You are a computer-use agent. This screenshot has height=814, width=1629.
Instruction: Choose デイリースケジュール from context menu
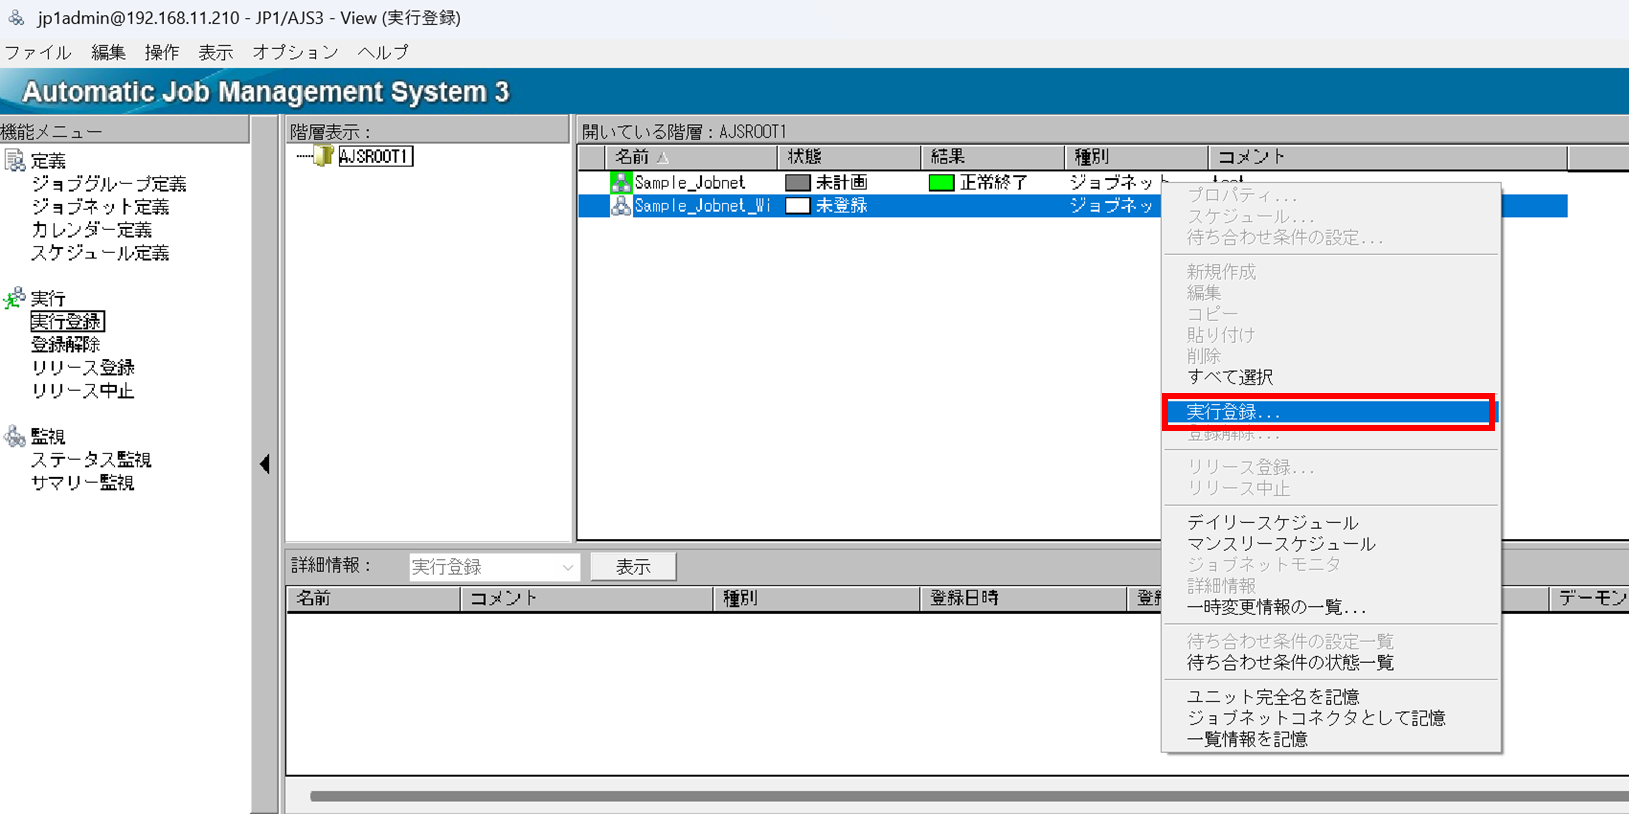[x=1272, y=523]
